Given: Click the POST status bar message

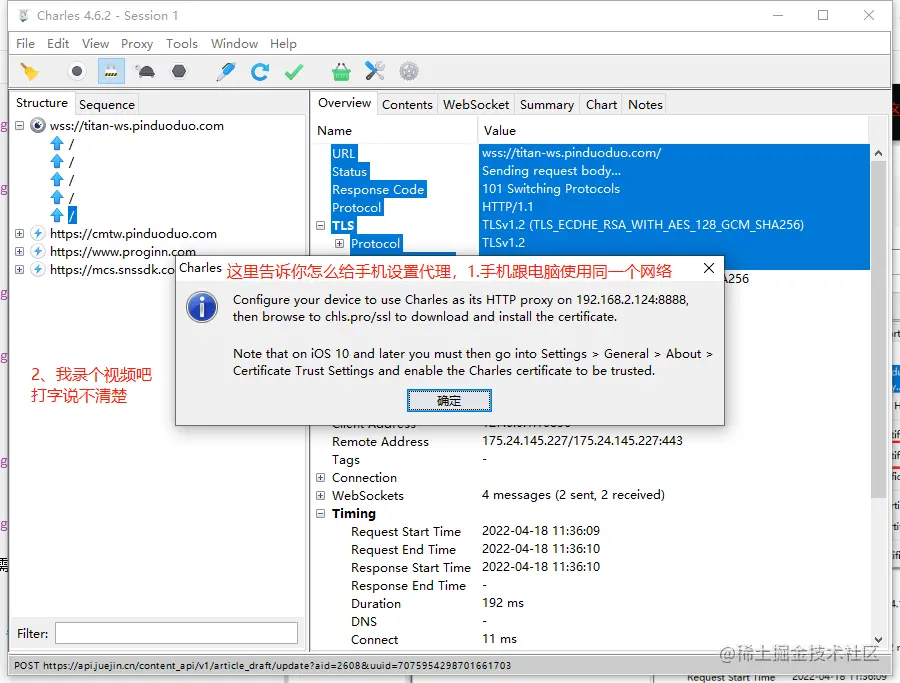Looking at the screenshot, I should [x=262, y=665].
